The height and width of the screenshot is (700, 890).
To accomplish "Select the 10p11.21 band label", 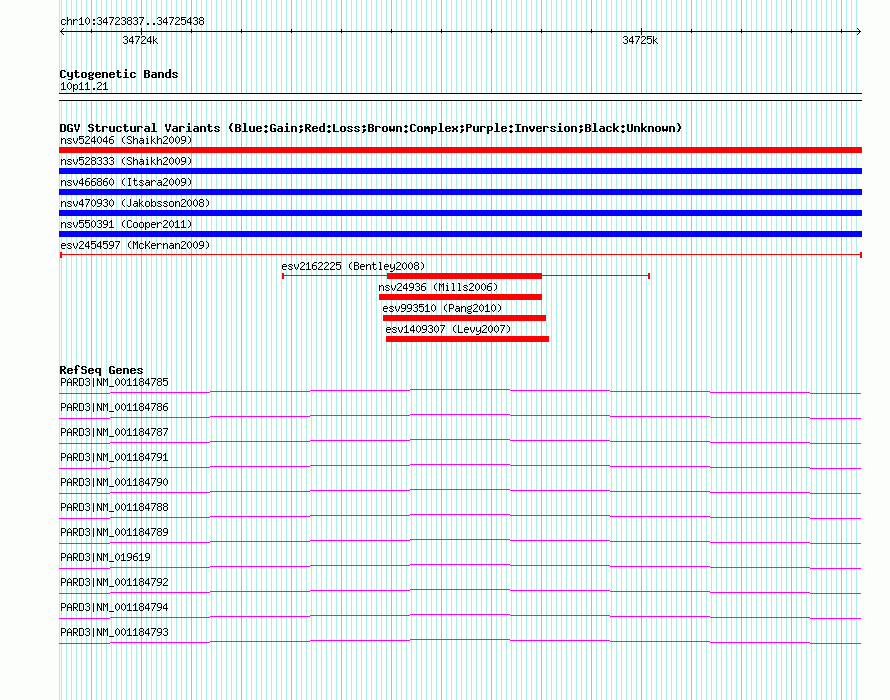I will [84, 86].
